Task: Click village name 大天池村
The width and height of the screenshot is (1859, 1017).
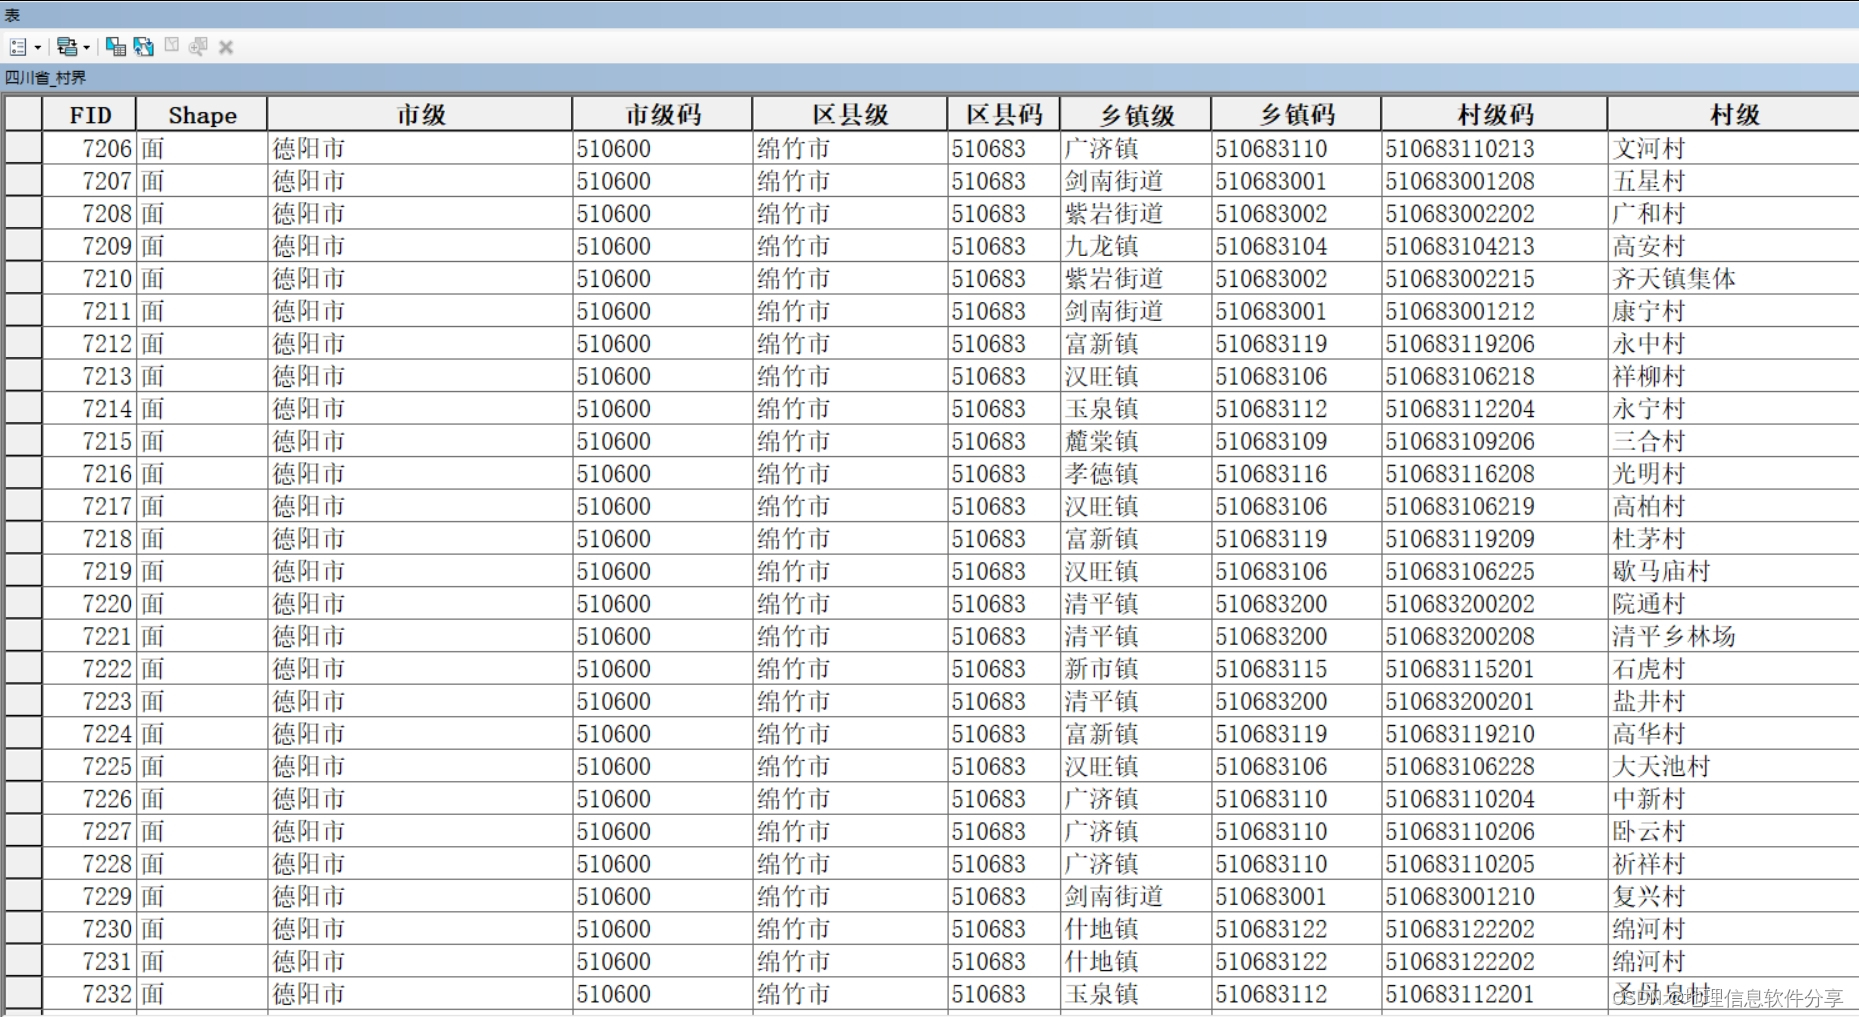Action: click(x=1661, y=766)
